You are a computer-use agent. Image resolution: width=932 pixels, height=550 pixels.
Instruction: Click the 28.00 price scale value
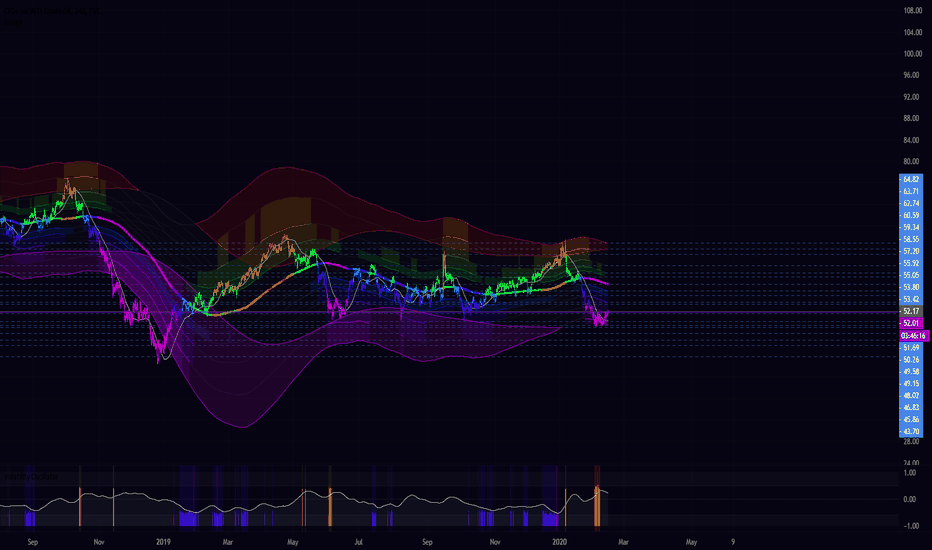coord(912,441)
